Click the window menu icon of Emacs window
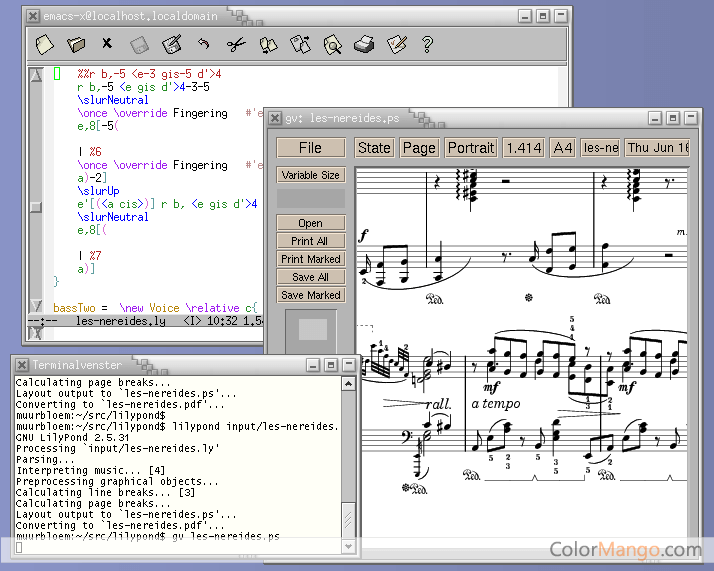Screen dimensions: 714x571 33,16
